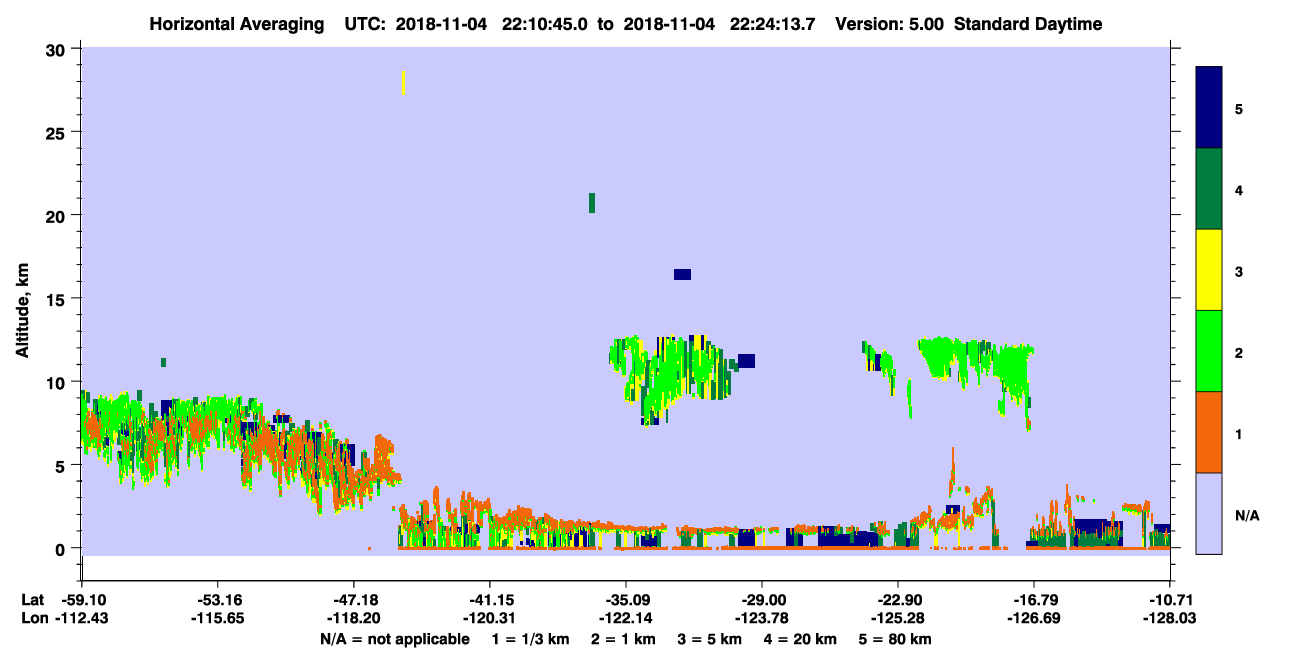Click the end time '22:24:13.7' in title

tap(773, 24)
